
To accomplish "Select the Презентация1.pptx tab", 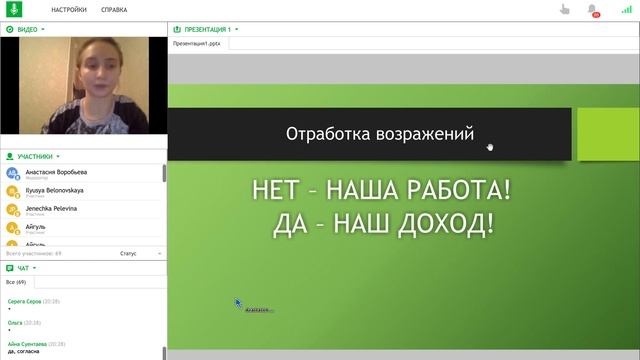I will [x=197, y=43].
